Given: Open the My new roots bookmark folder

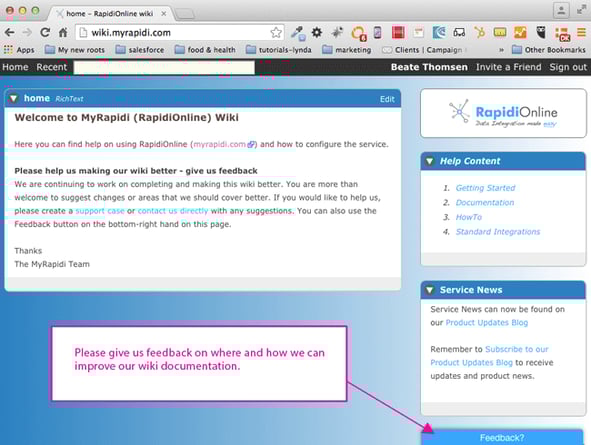Looking at the screenshot, I should point(75,50).
